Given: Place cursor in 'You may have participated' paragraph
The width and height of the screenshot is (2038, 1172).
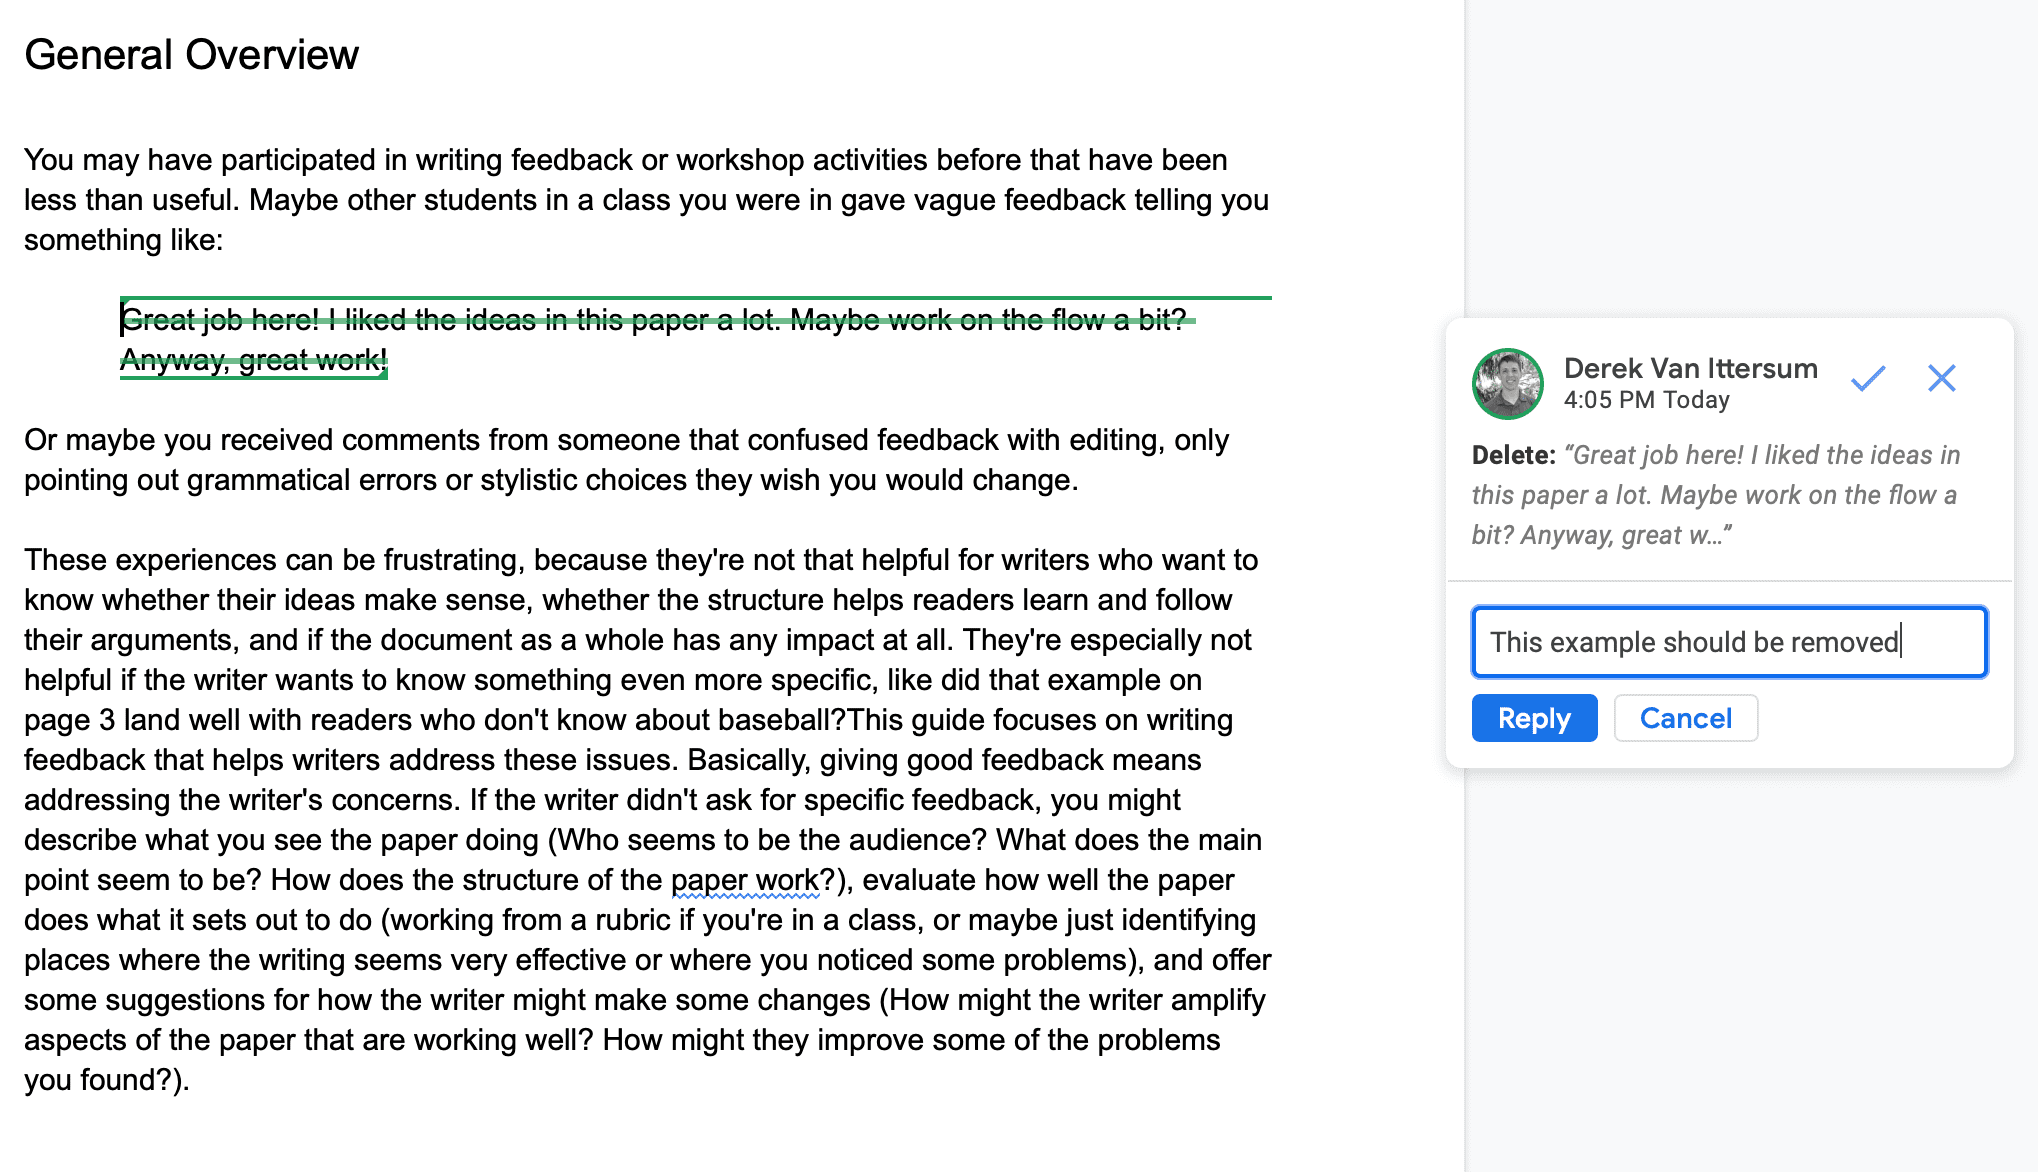Looking at the screenshot, I should point(647,200).
